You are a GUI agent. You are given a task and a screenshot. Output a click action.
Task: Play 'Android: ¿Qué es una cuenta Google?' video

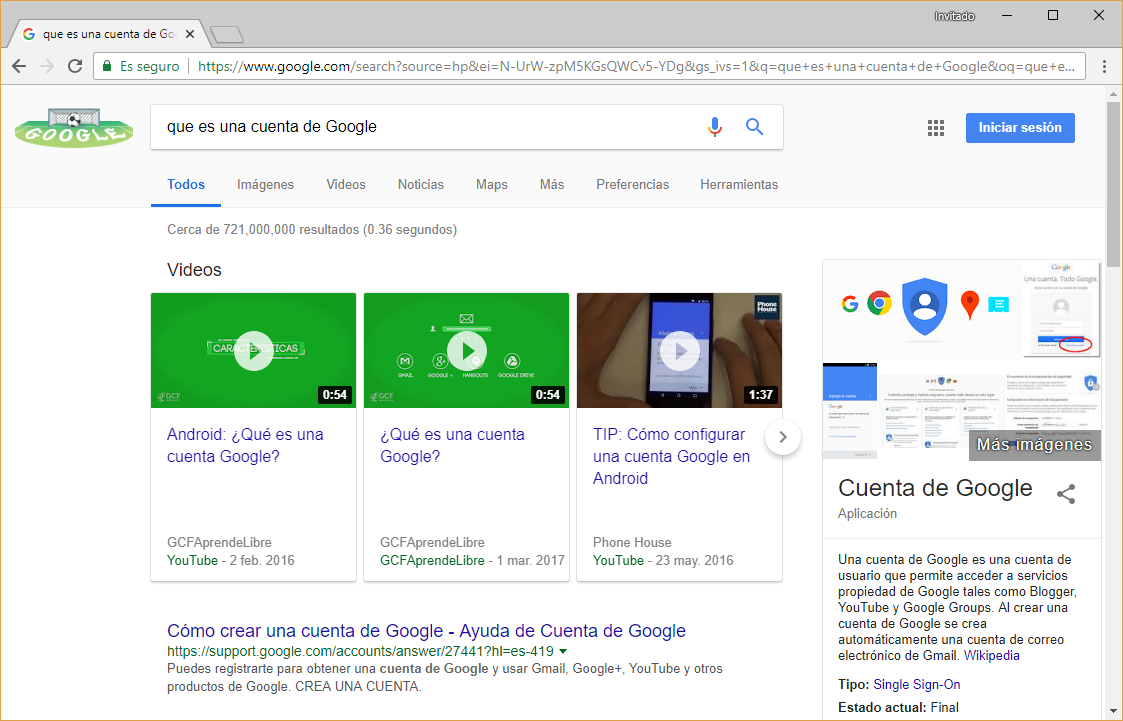click(254, 350)
